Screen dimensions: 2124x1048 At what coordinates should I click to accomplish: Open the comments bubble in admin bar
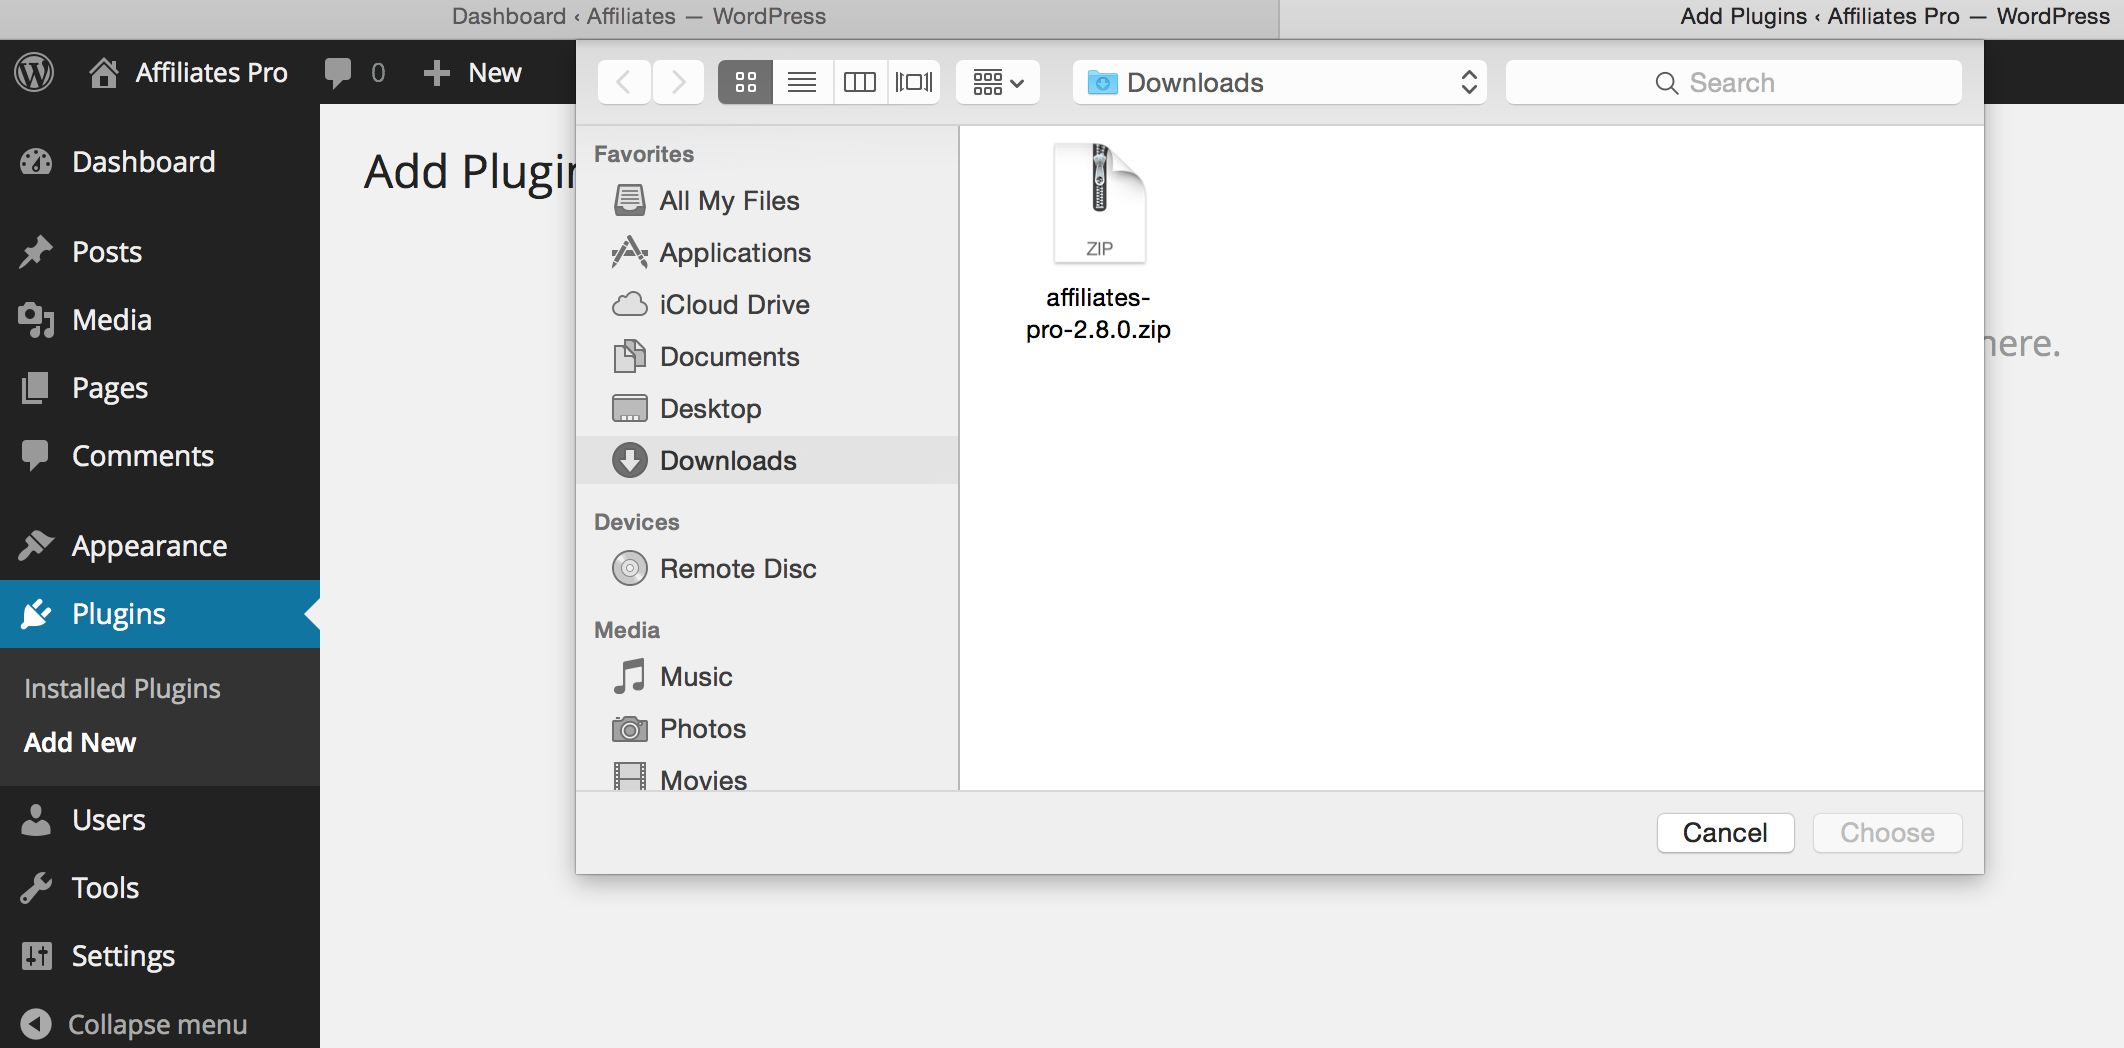pos(355,72)
